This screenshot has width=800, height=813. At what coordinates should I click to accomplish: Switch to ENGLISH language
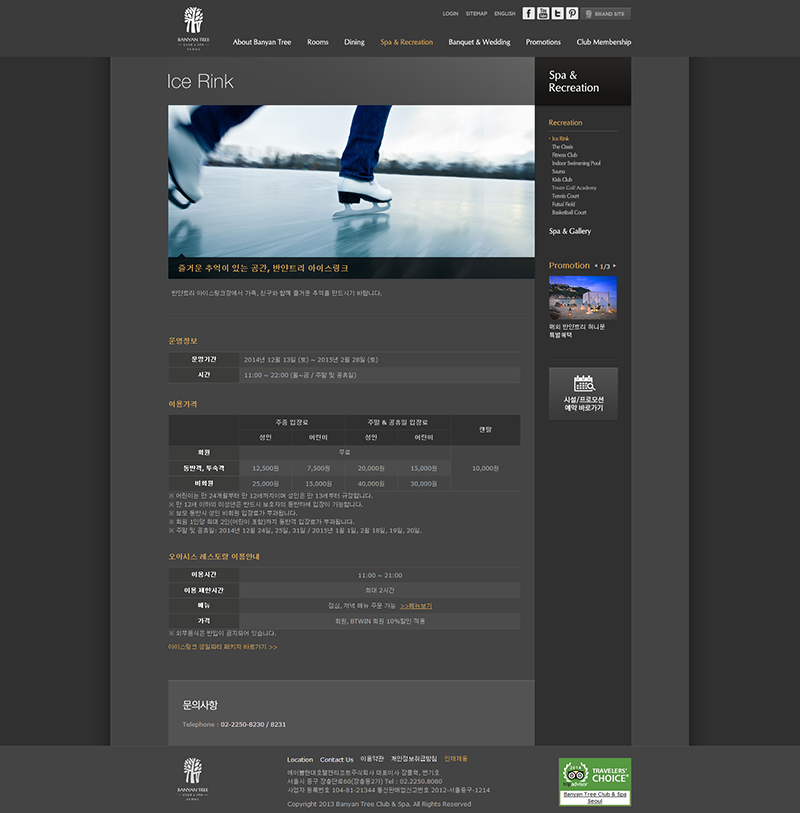(x=504, y=13)
